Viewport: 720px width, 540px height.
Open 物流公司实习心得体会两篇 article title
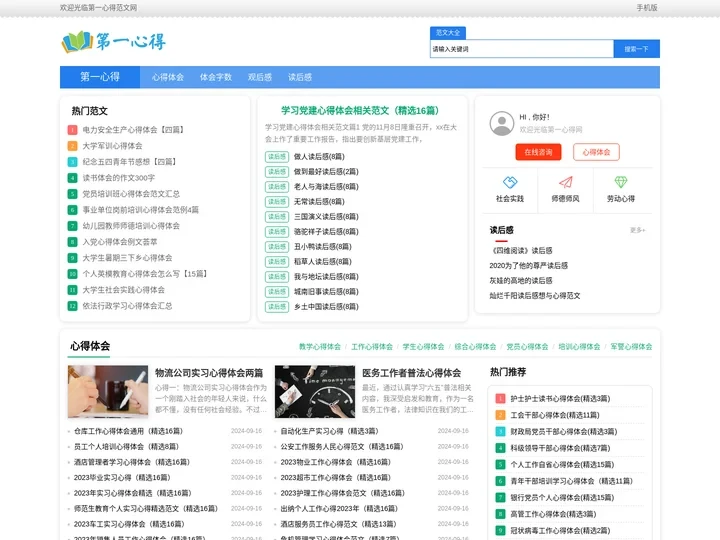click(209, 373)
